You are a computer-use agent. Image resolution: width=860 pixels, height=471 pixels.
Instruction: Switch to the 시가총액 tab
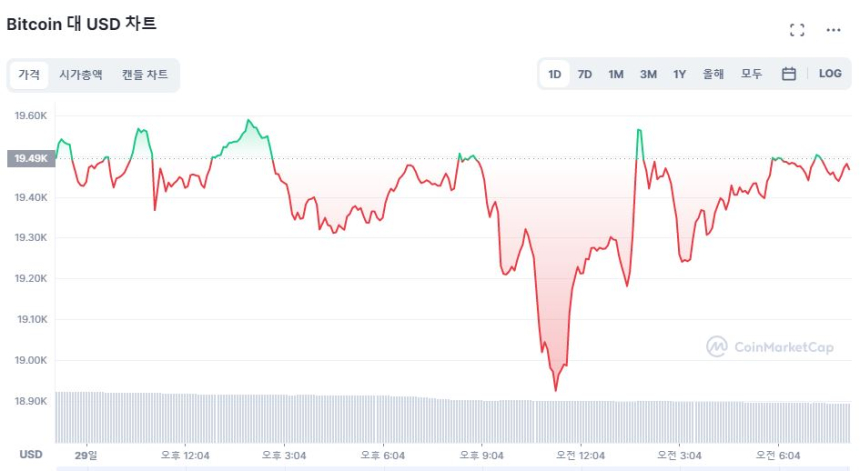(x=80, y=75)
